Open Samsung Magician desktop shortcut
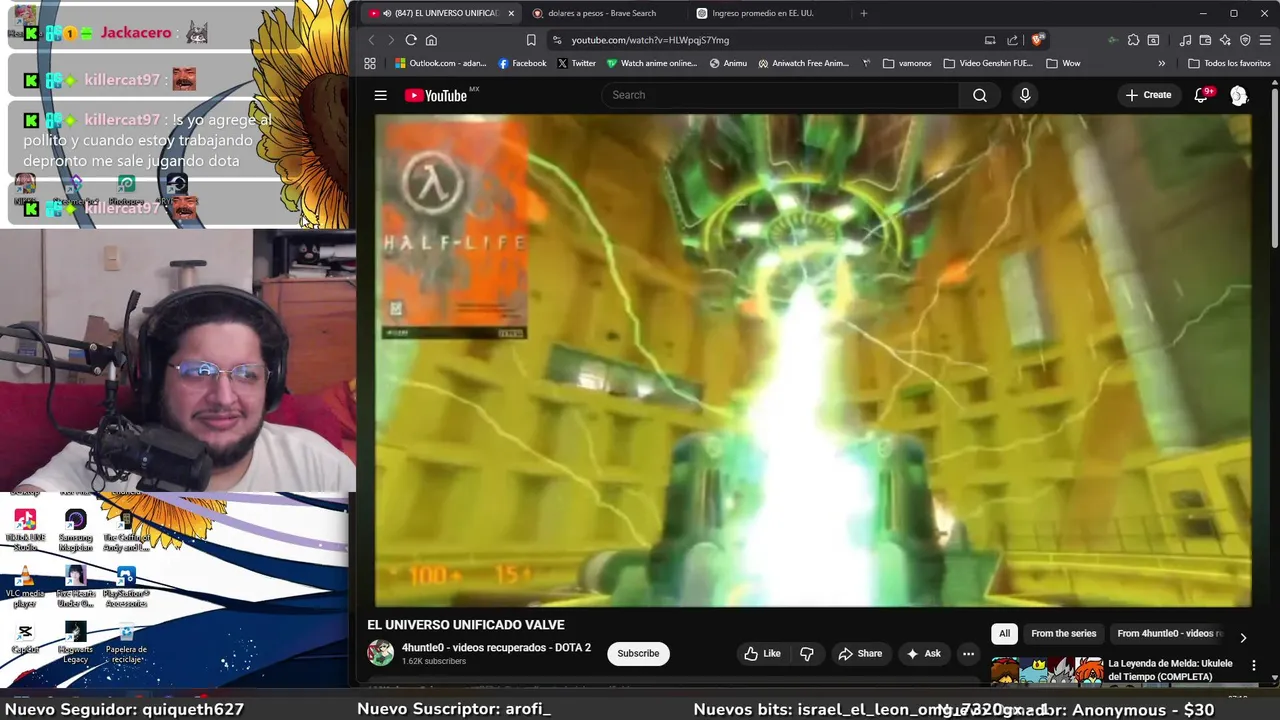 point(76,530)
